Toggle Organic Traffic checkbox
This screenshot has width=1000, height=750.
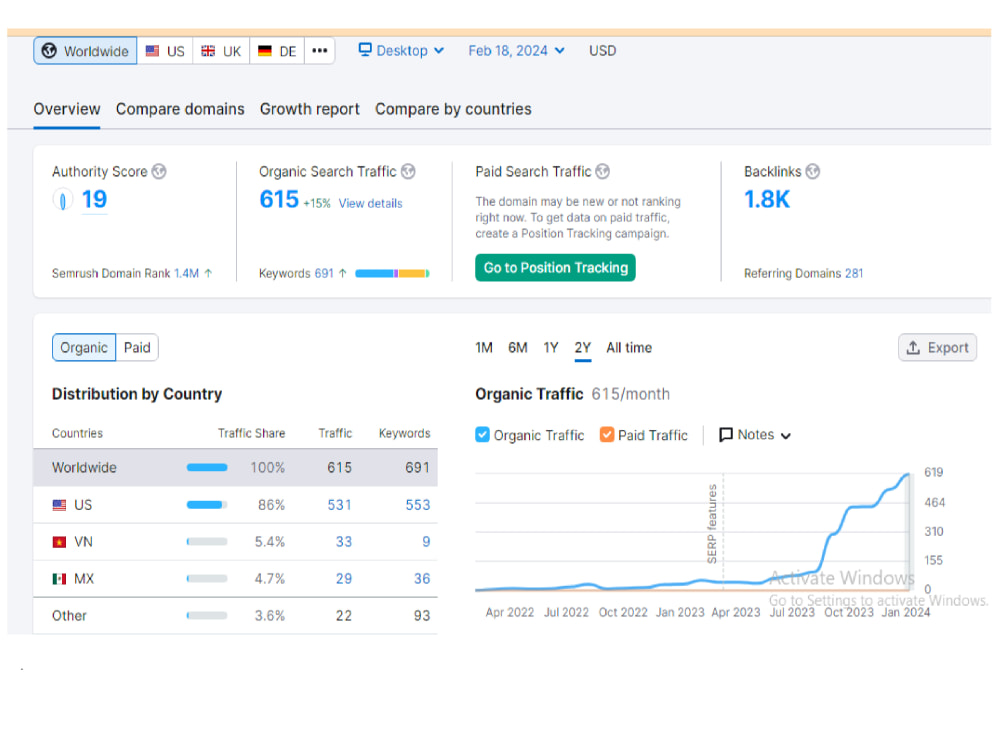pos(483,434)
